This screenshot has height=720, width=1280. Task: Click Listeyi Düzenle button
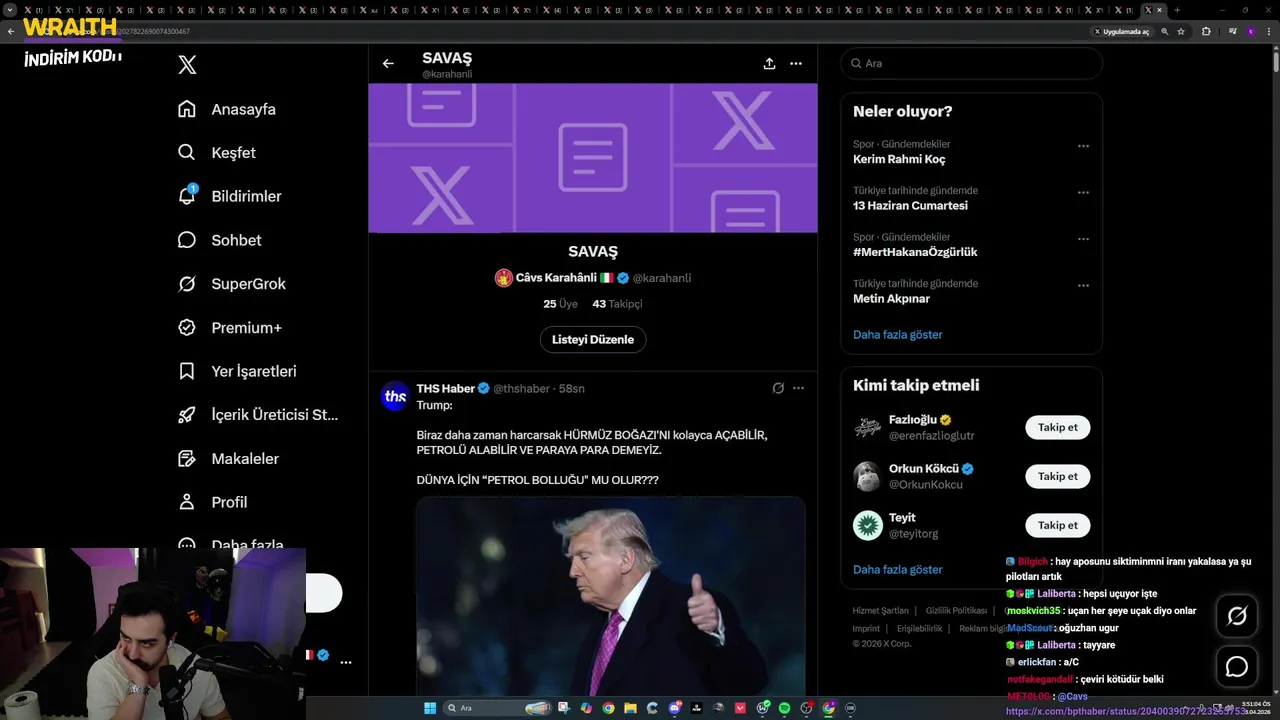593,339
